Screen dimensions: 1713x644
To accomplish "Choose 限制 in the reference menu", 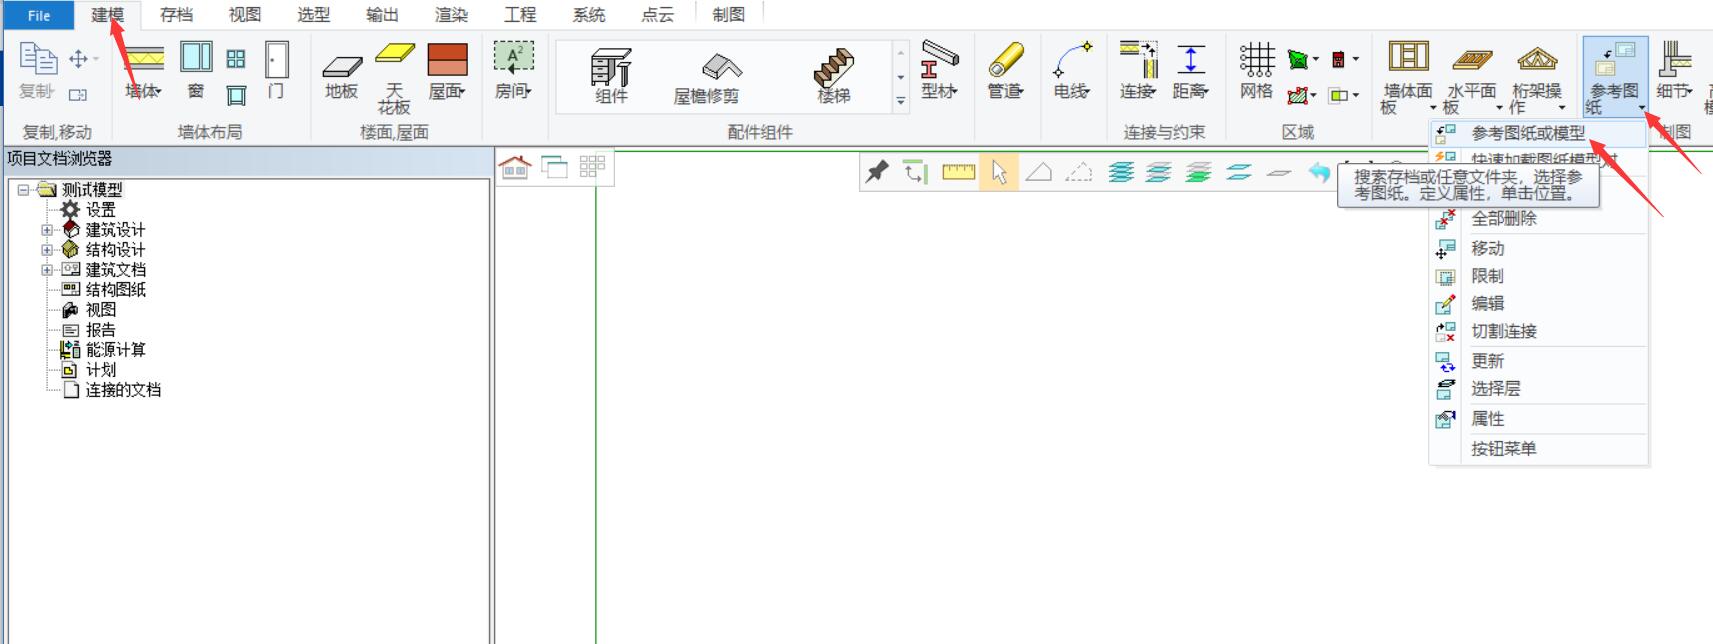I will pyautogui.click(x=1538, y=276).
